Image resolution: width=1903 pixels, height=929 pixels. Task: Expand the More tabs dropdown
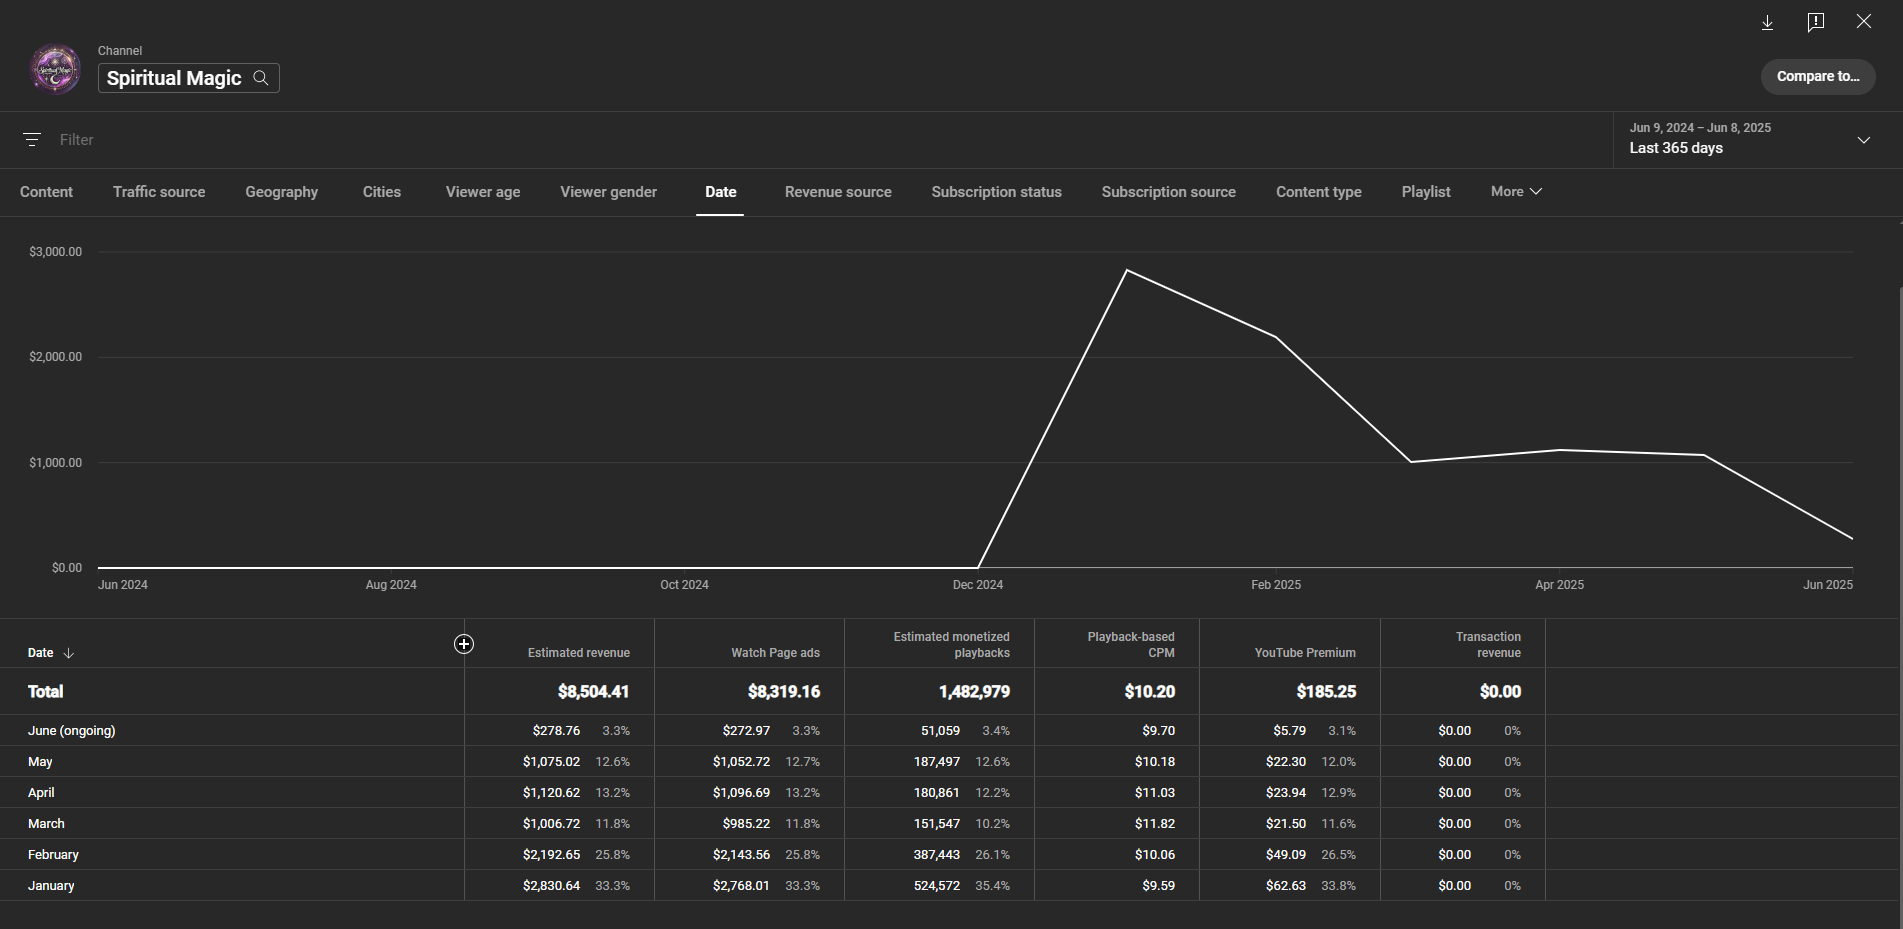click(x=1516, y=191)
